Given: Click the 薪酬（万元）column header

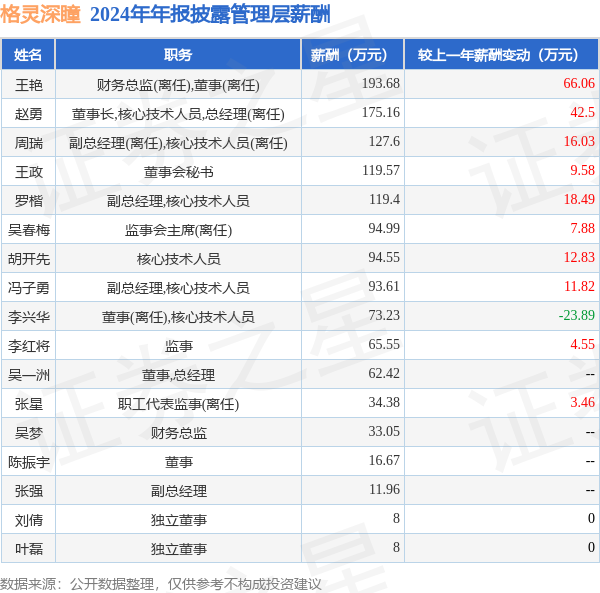Looking at the screenshot, I should click(352, 55).
